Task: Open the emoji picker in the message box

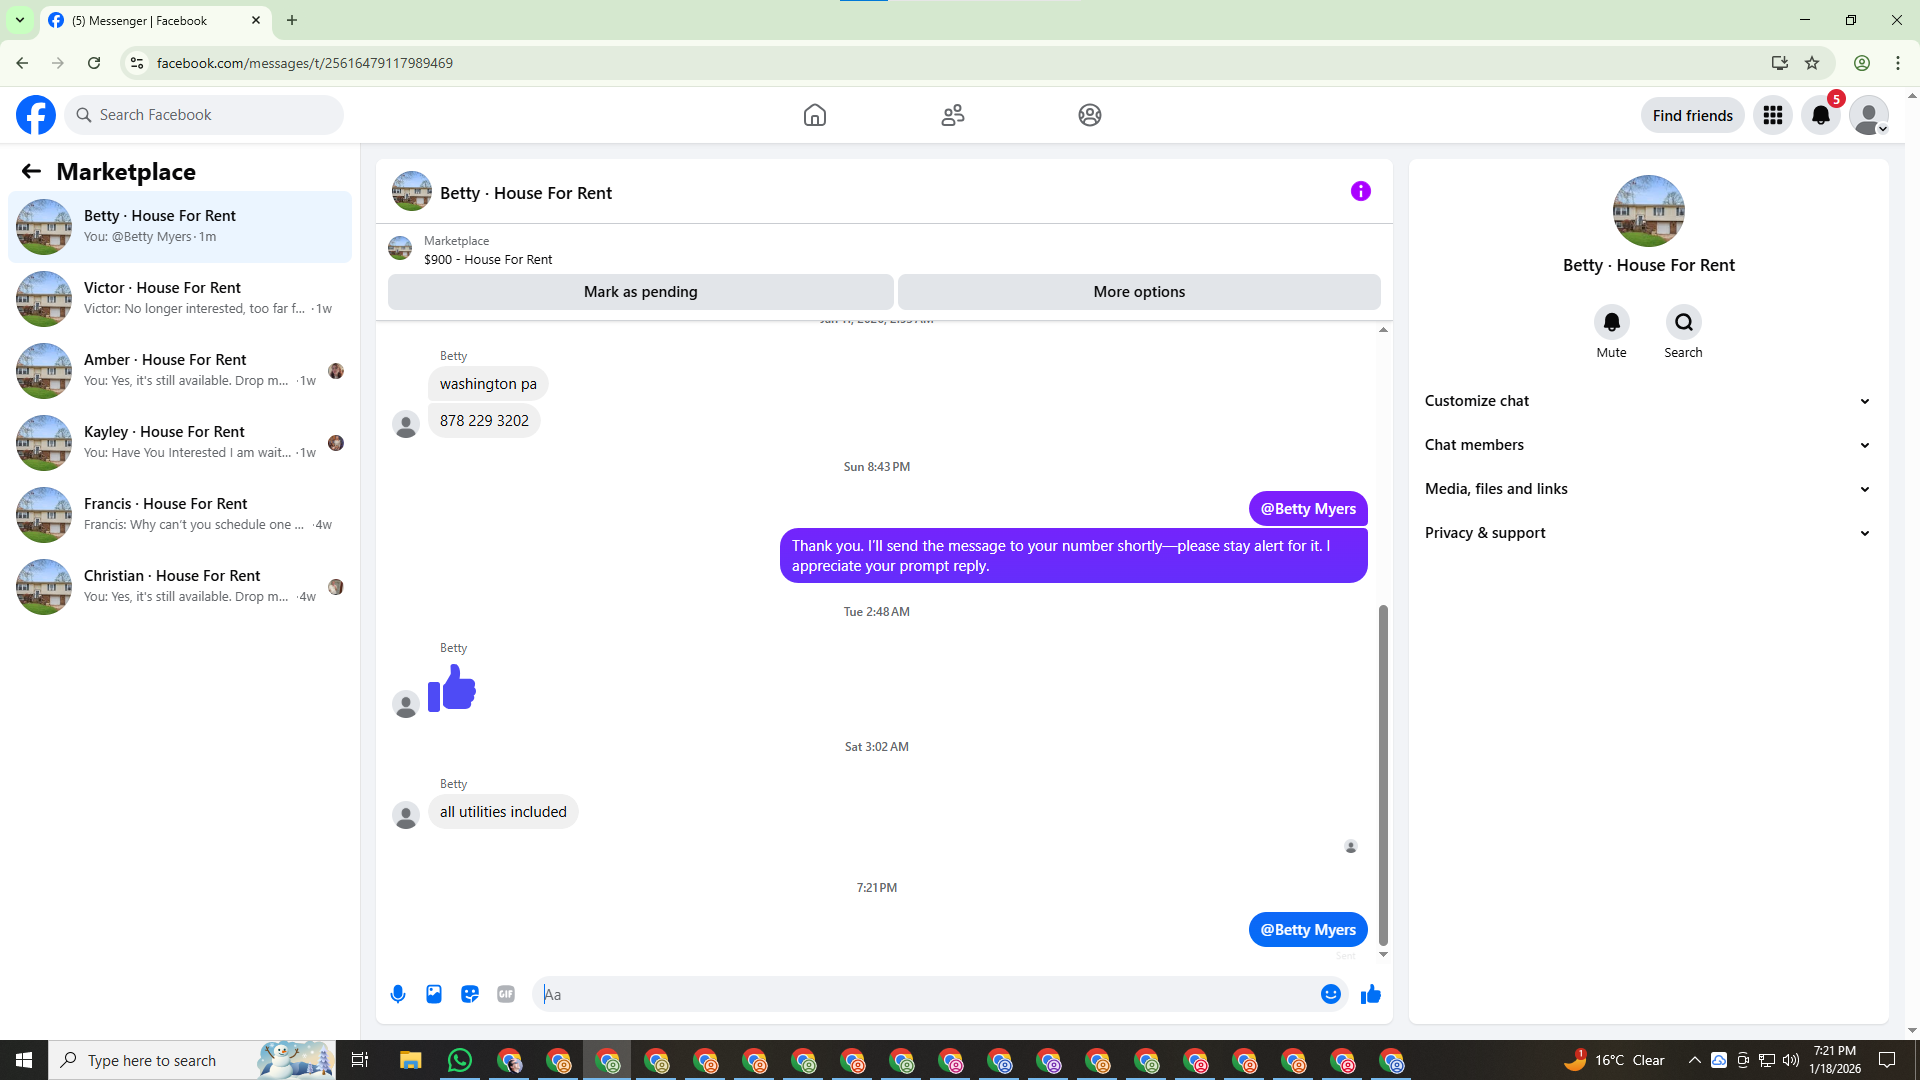Action: point(1330,994)
